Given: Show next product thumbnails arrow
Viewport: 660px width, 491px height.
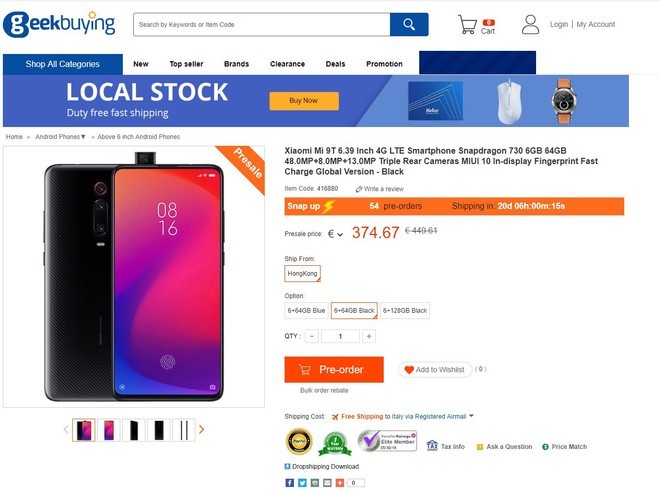Looking at the screenshot, I should tap(202, 430).
